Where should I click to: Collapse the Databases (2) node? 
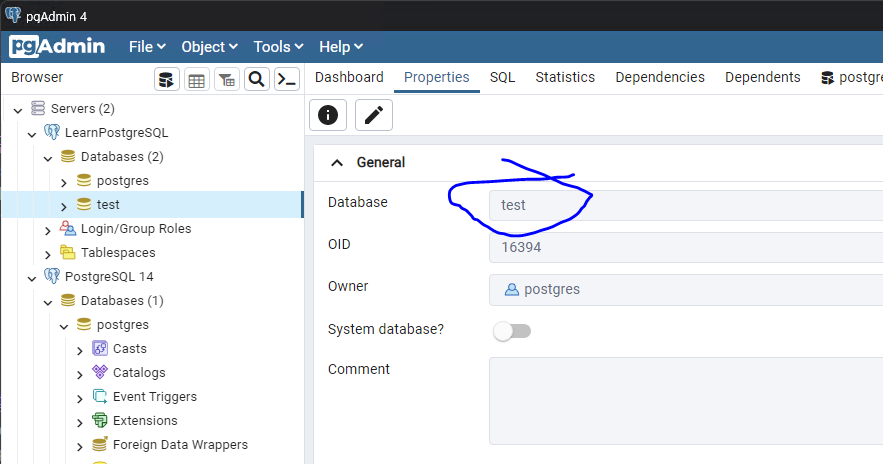coord(48,158)
